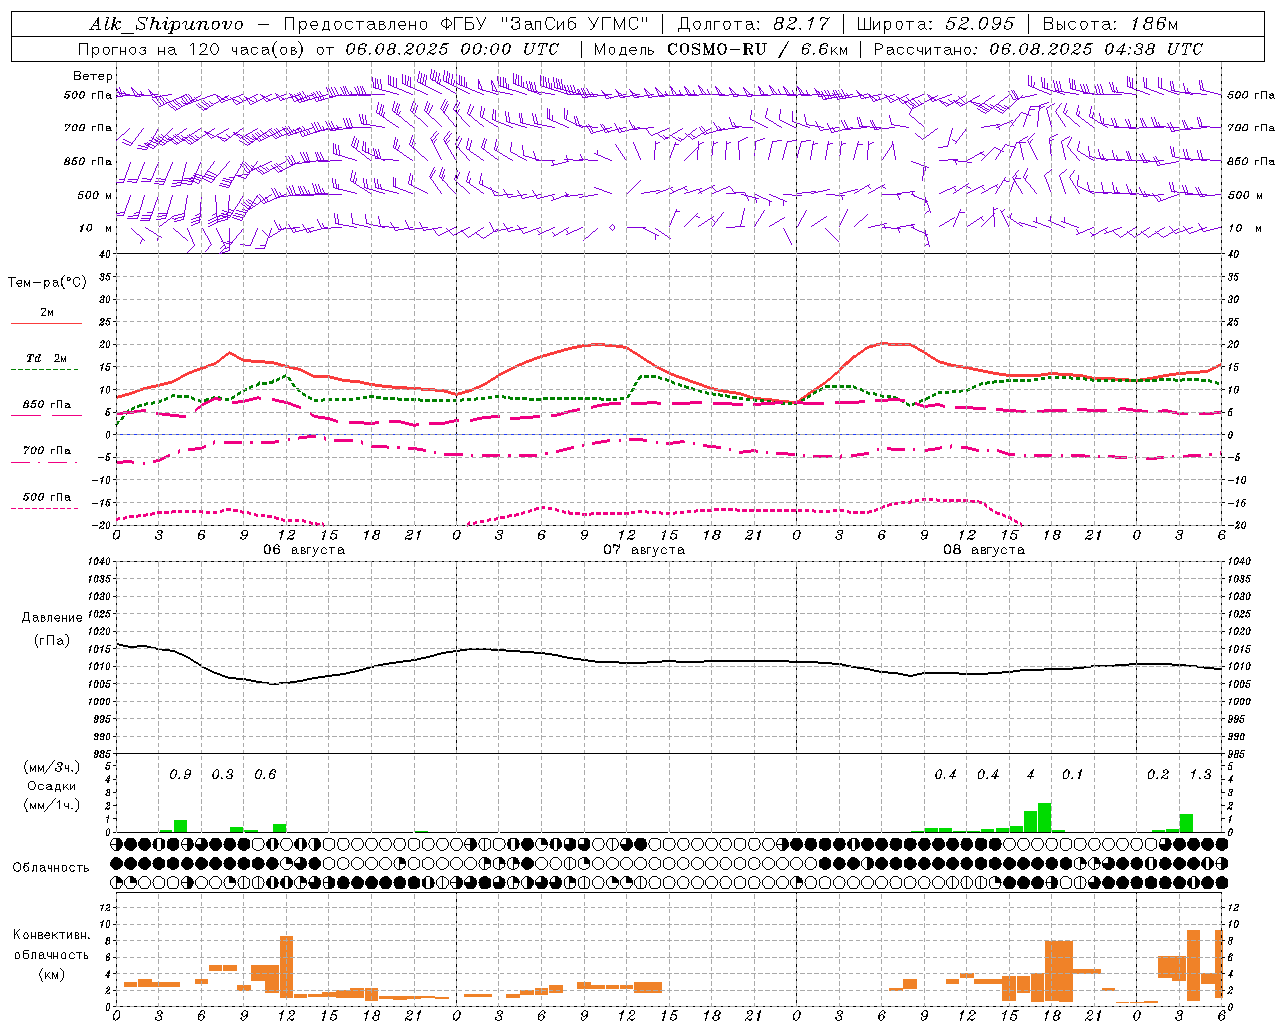Click the left '500 м' wind level label

(96, 195)
